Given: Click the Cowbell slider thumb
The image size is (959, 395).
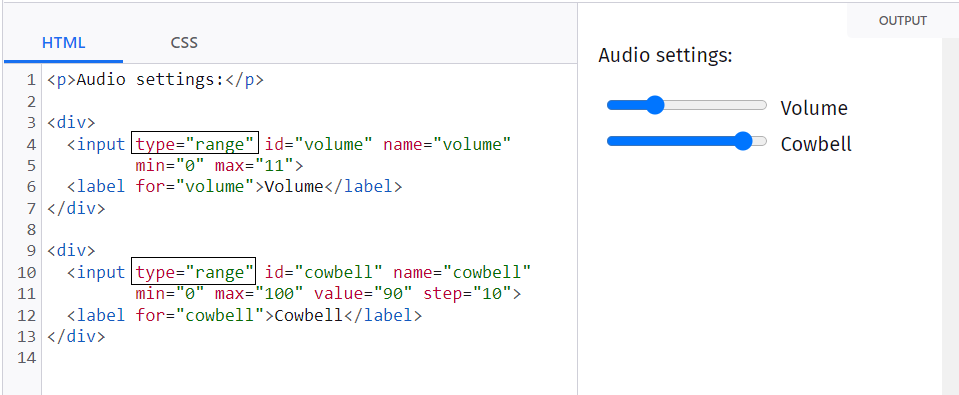Looking at the screenshot, I should 742,141.
